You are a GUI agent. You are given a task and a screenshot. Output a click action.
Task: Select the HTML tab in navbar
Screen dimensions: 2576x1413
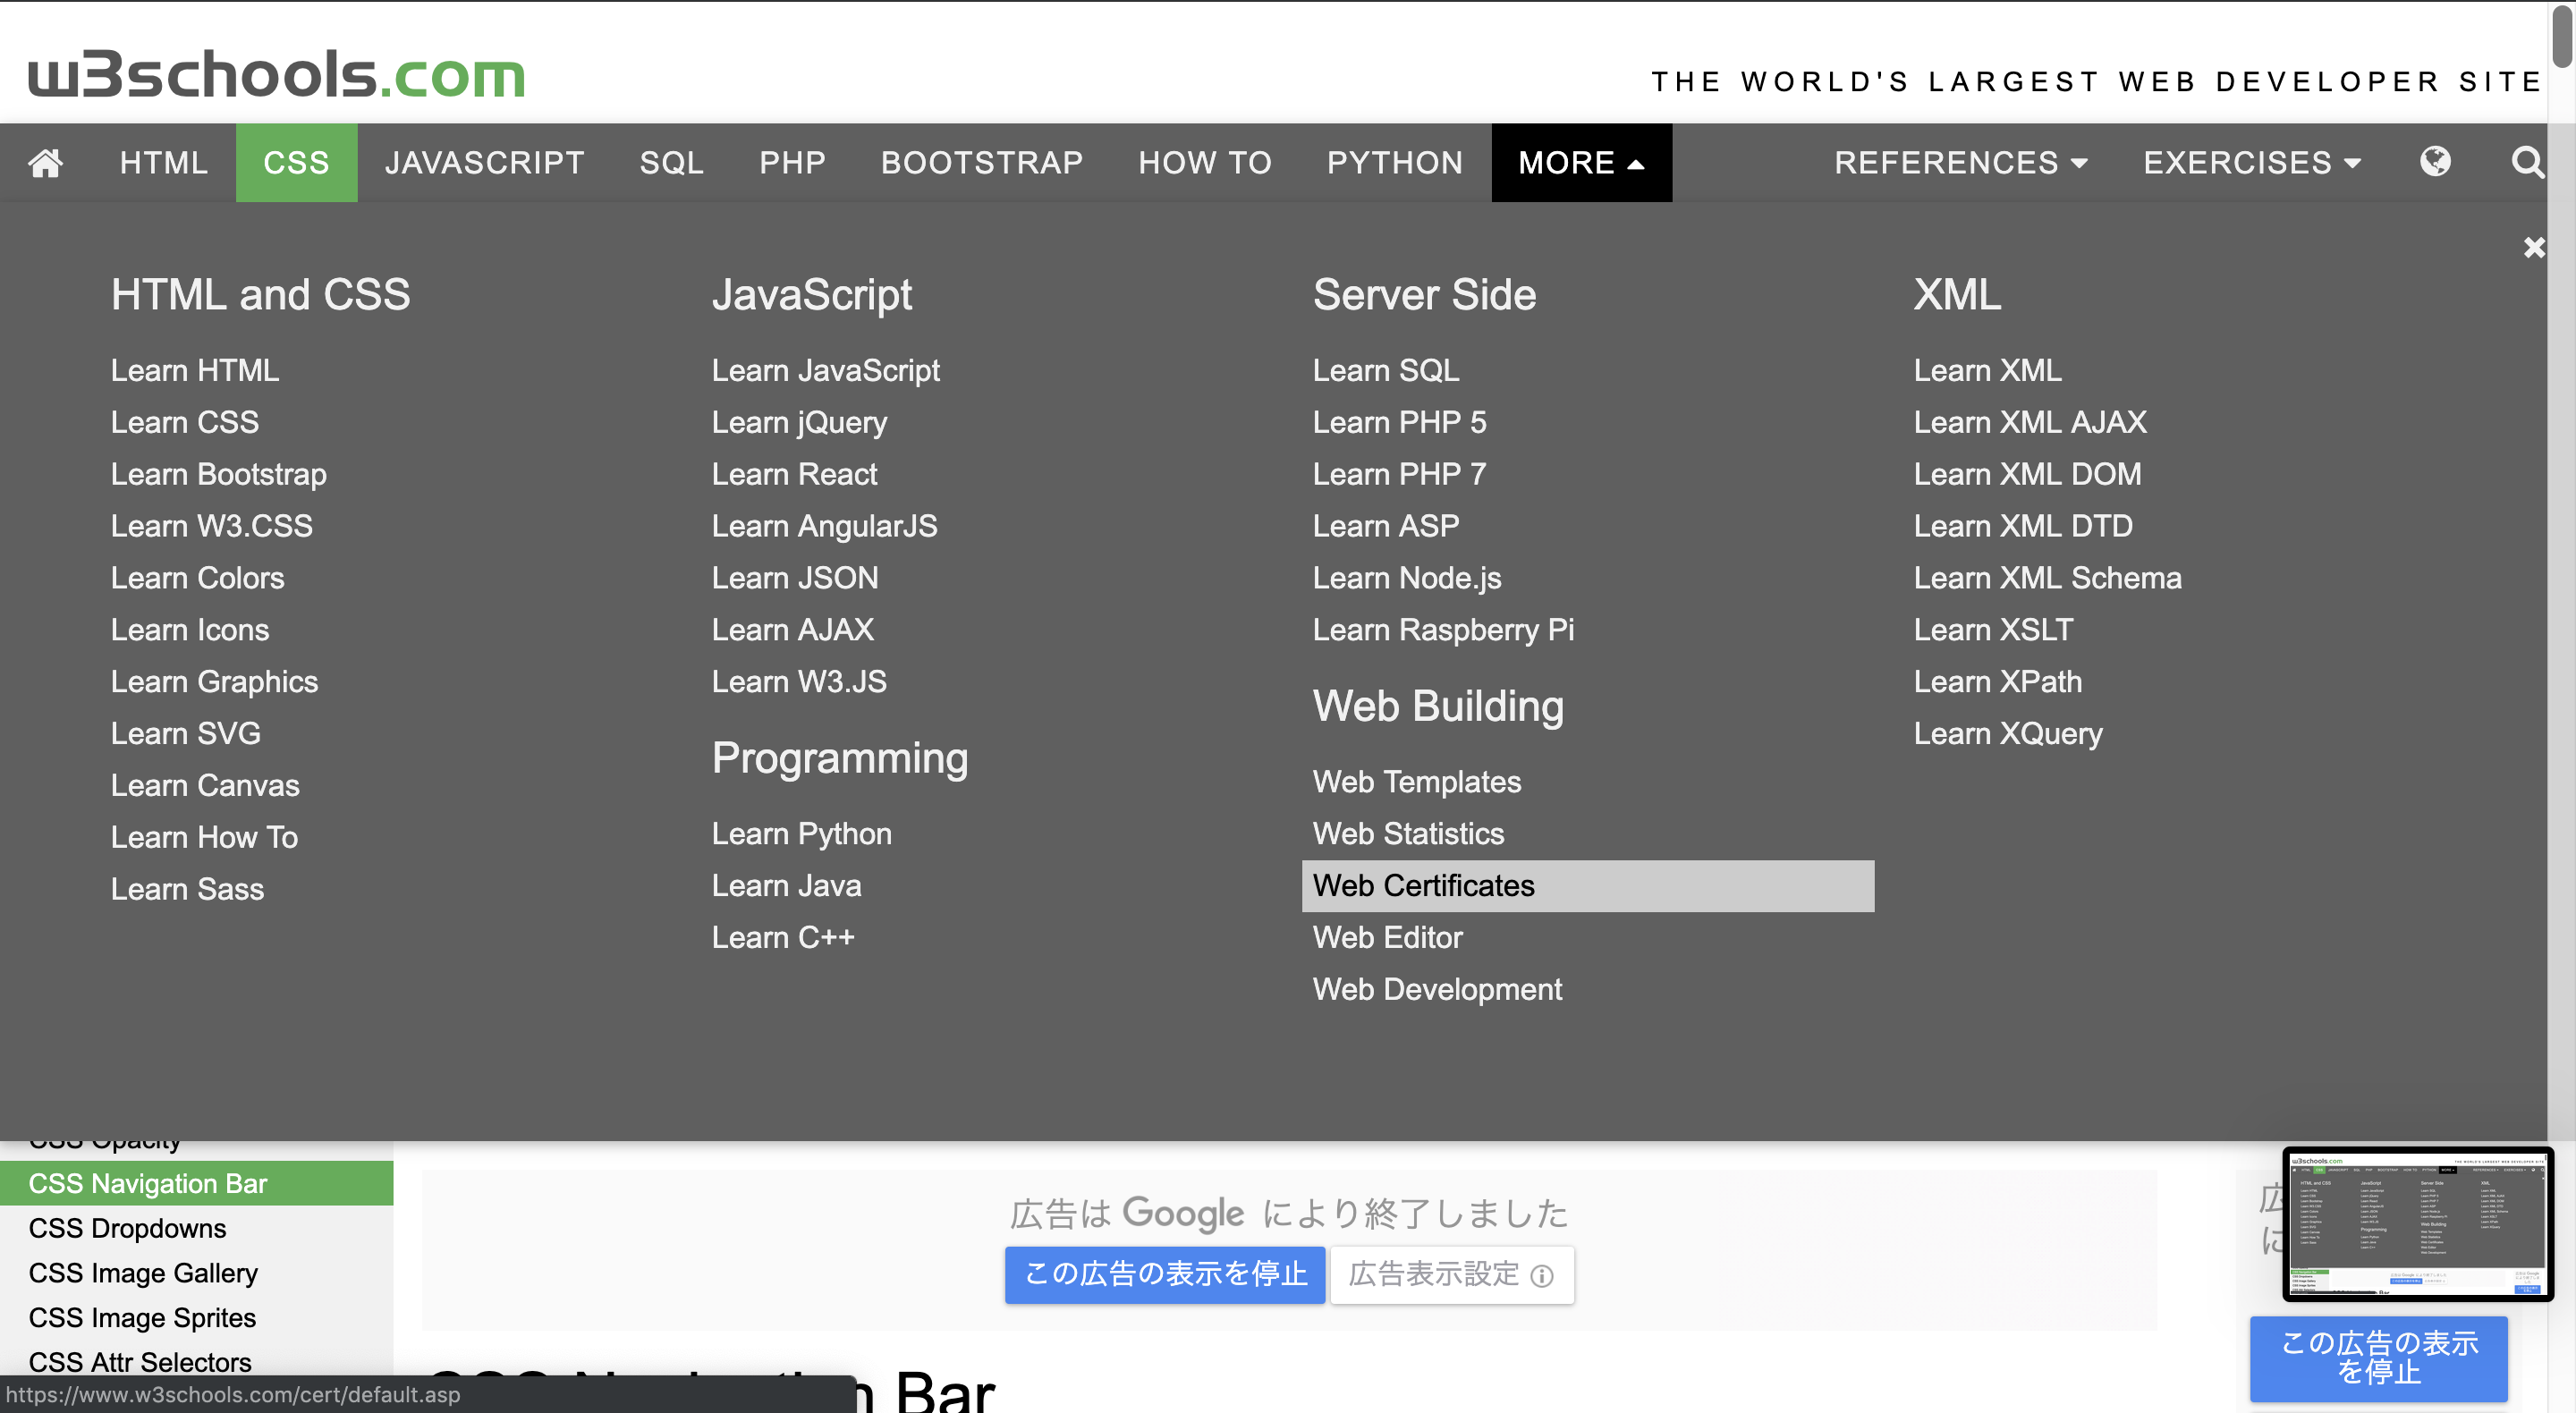click(162, 162)
